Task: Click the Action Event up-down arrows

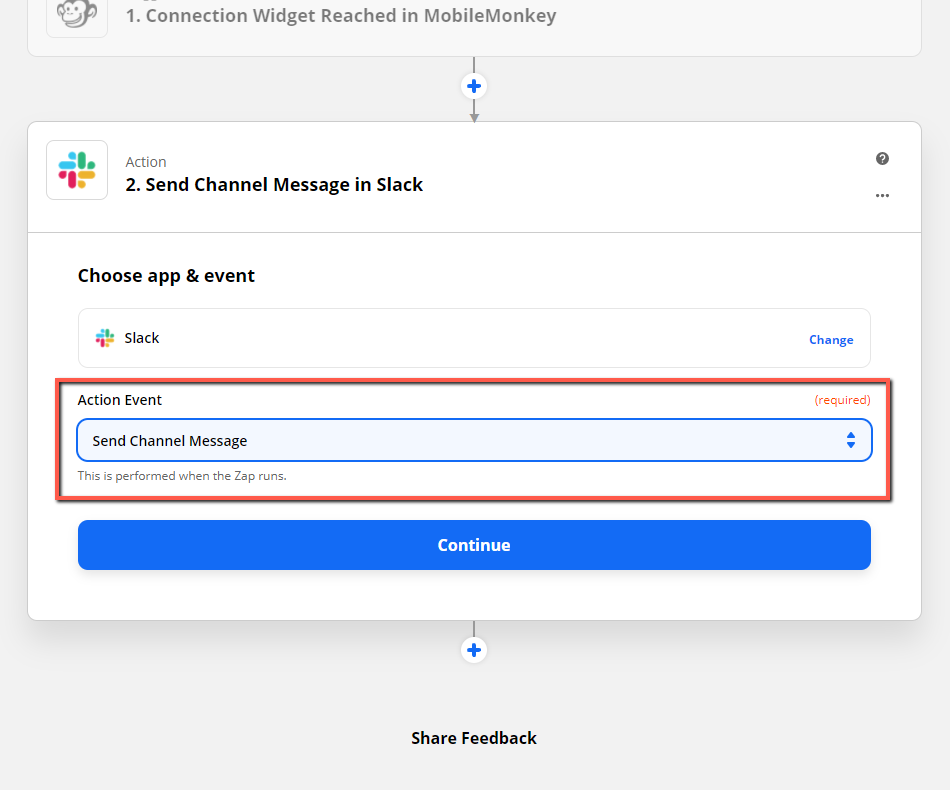Action: [x=851, y=440]
